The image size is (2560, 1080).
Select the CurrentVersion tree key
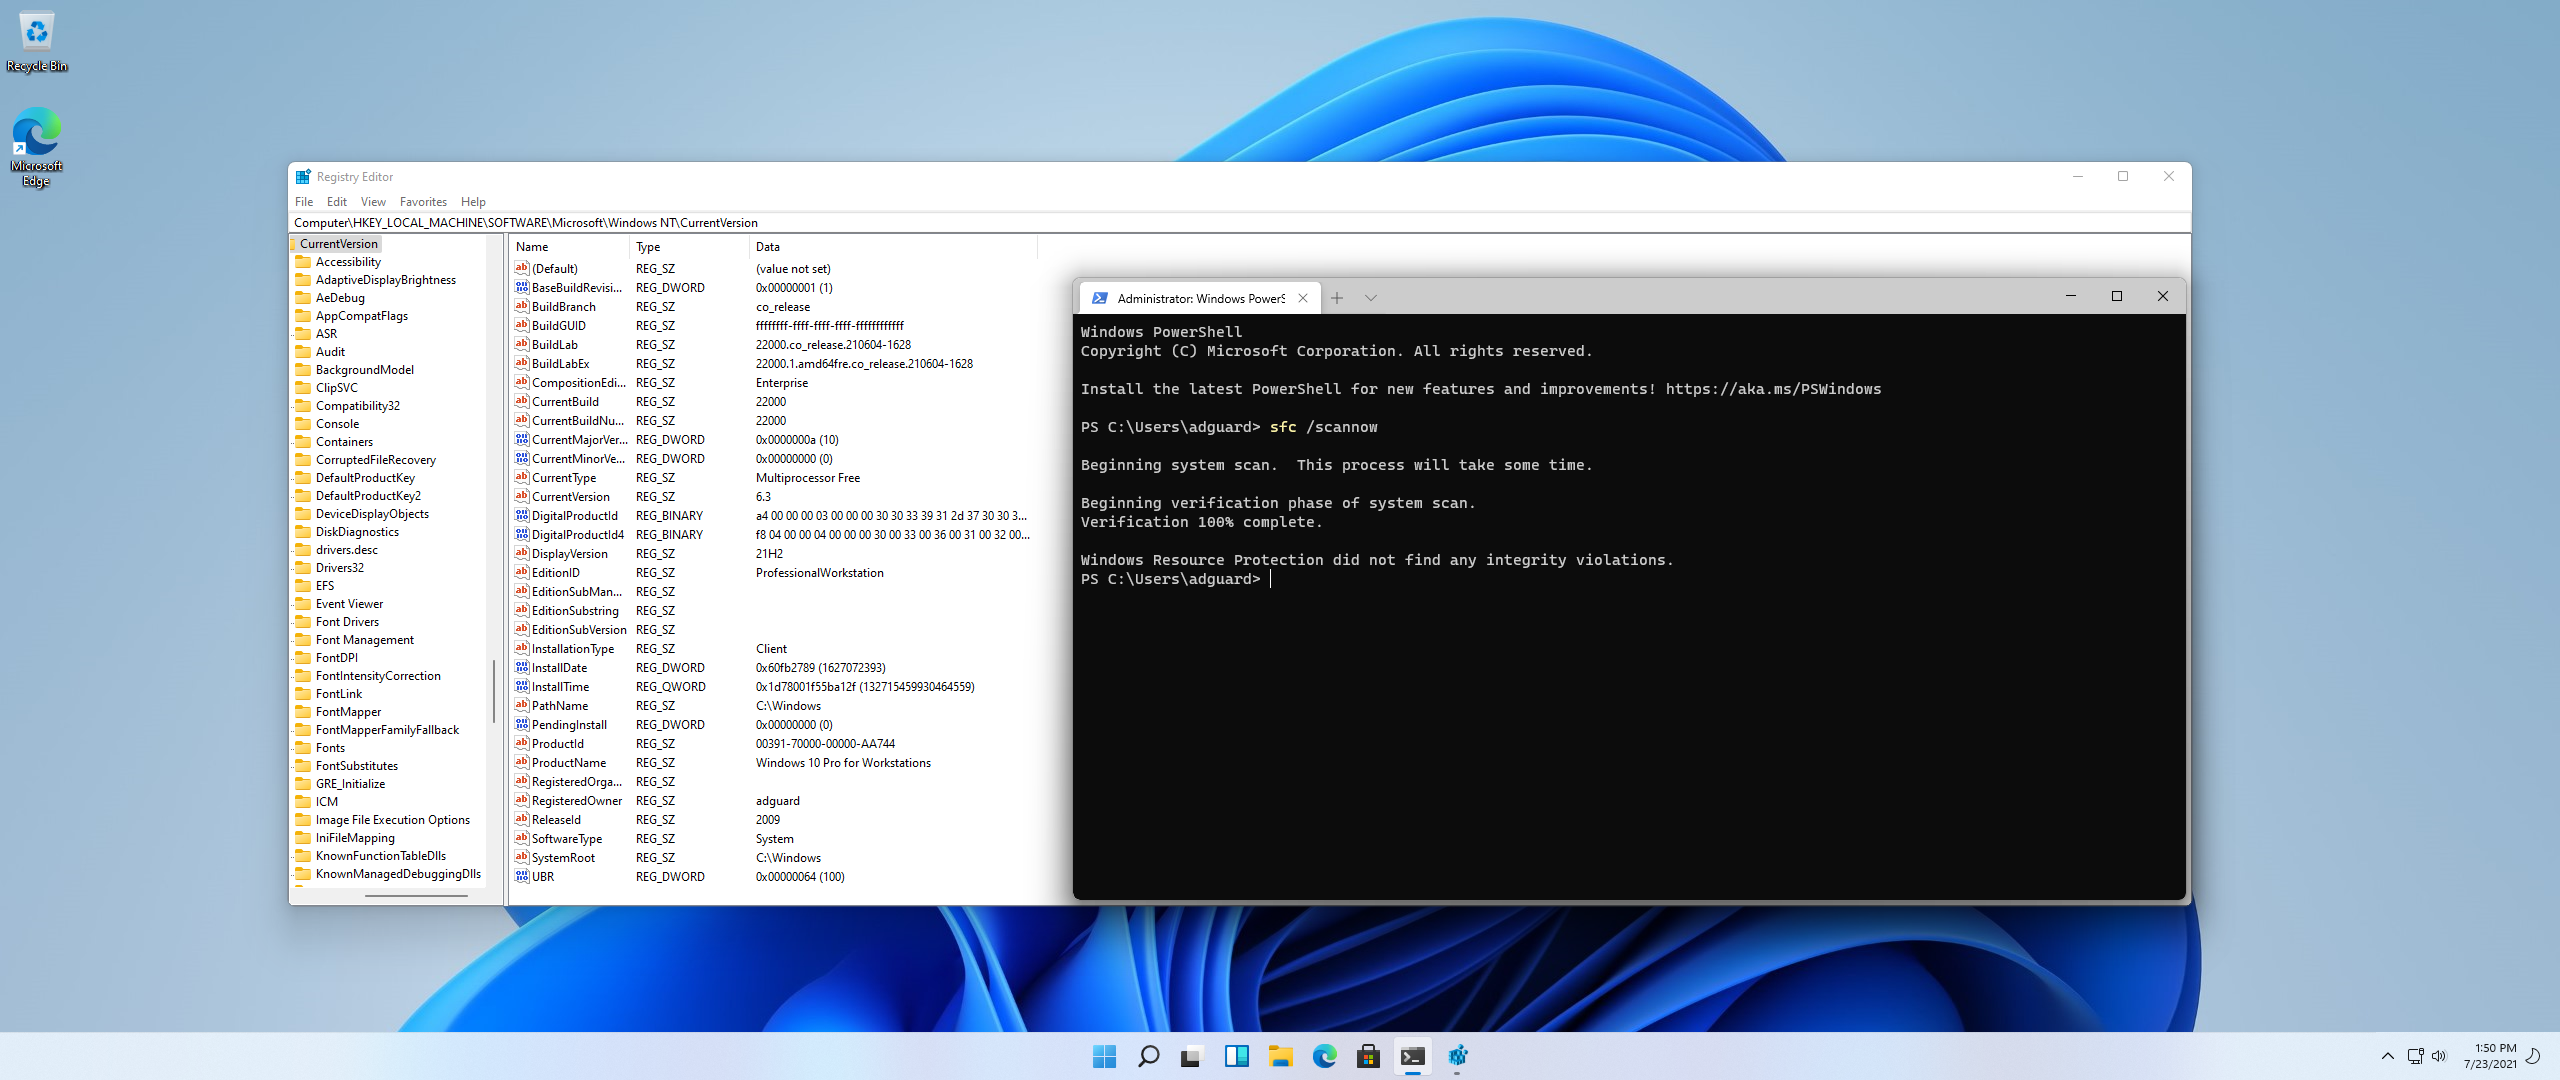339,244
